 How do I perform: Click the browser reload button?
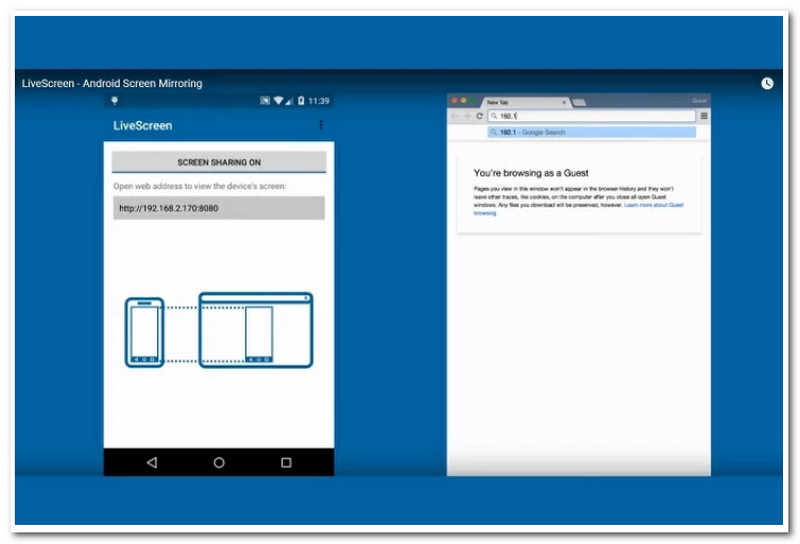point(479,116)
